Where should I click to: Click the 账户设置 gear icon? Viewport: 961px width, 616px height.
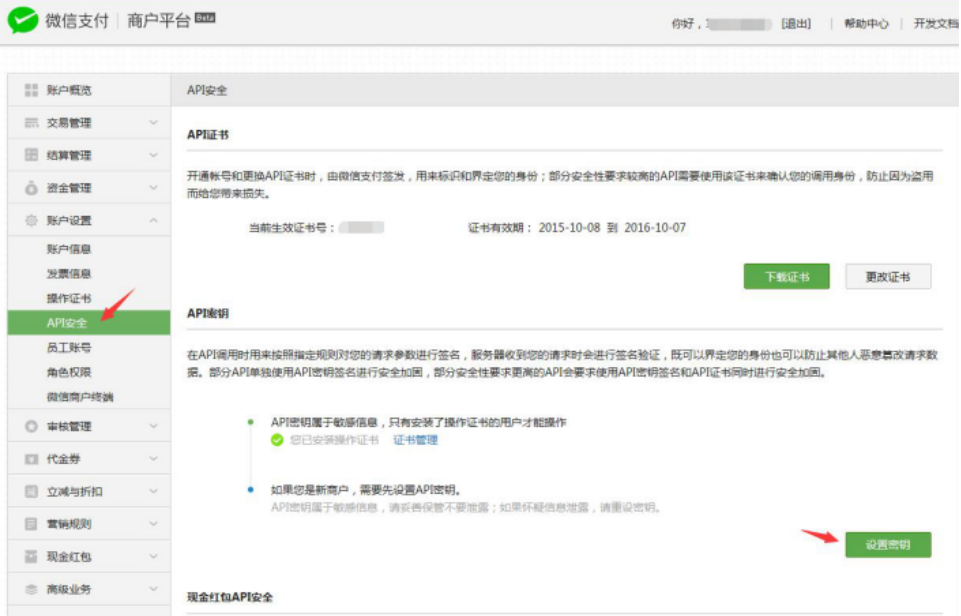[x=31, y=221]
